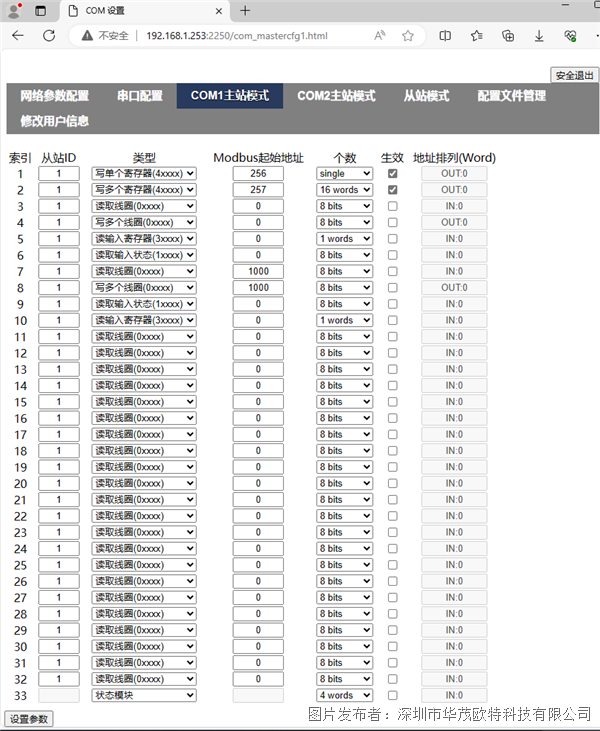Image resolution: width=600 pixels, height=731 pixels.
Task: Open row 10 count dropdown 1 words
Action: click(x=345, y=320)
